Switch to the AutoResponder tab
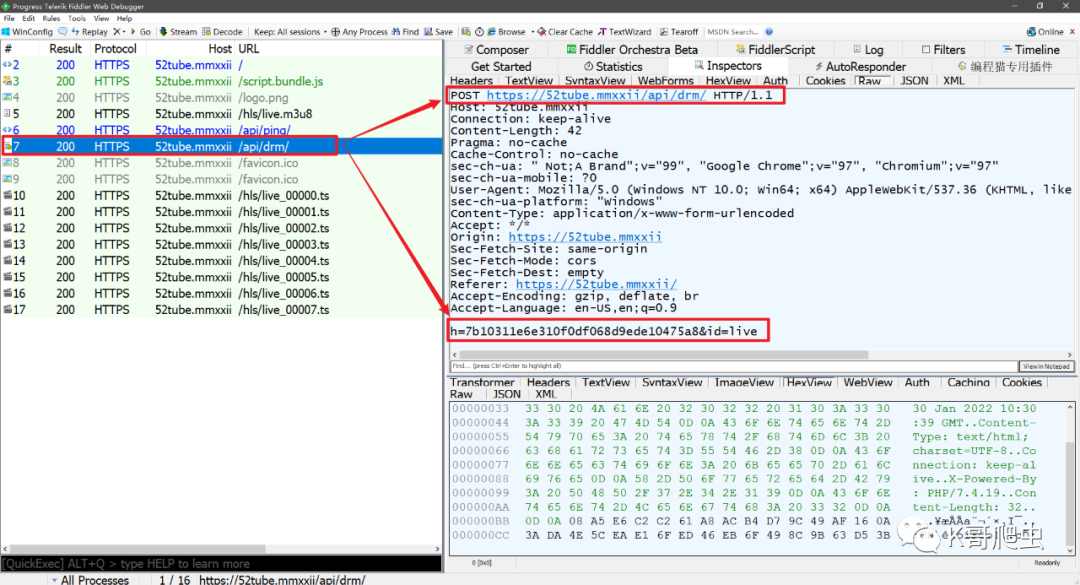This screenshot has width=1080, height=585. (x=858, y=66)
